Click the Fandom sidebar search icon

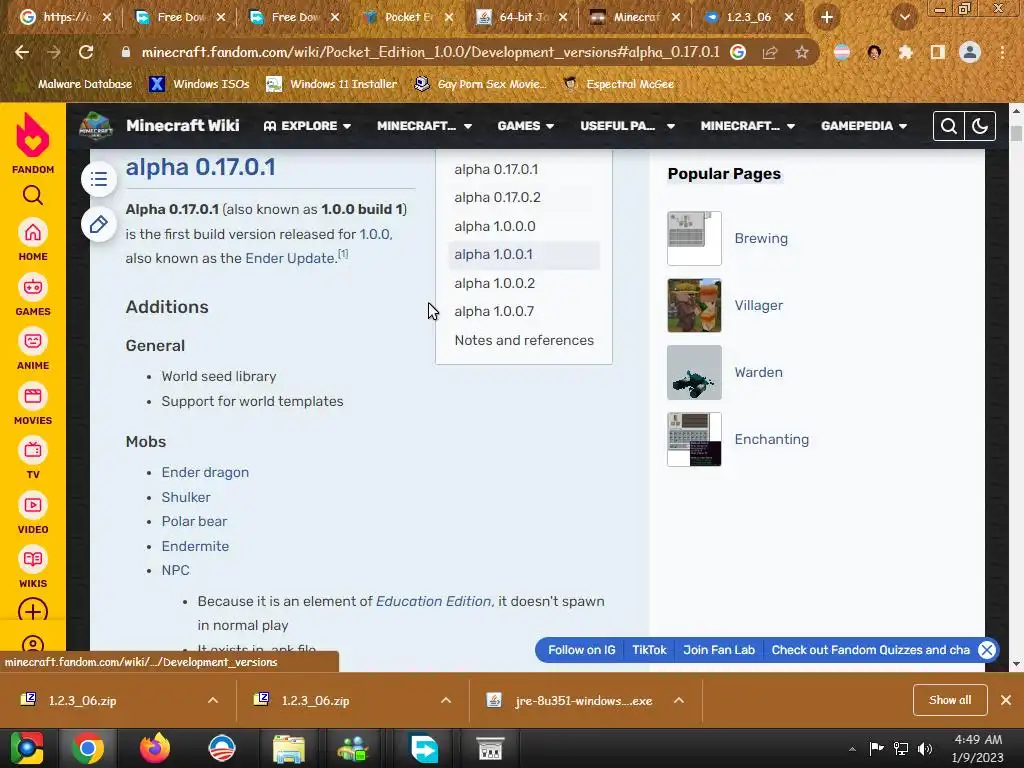click(x=33, y=195)
